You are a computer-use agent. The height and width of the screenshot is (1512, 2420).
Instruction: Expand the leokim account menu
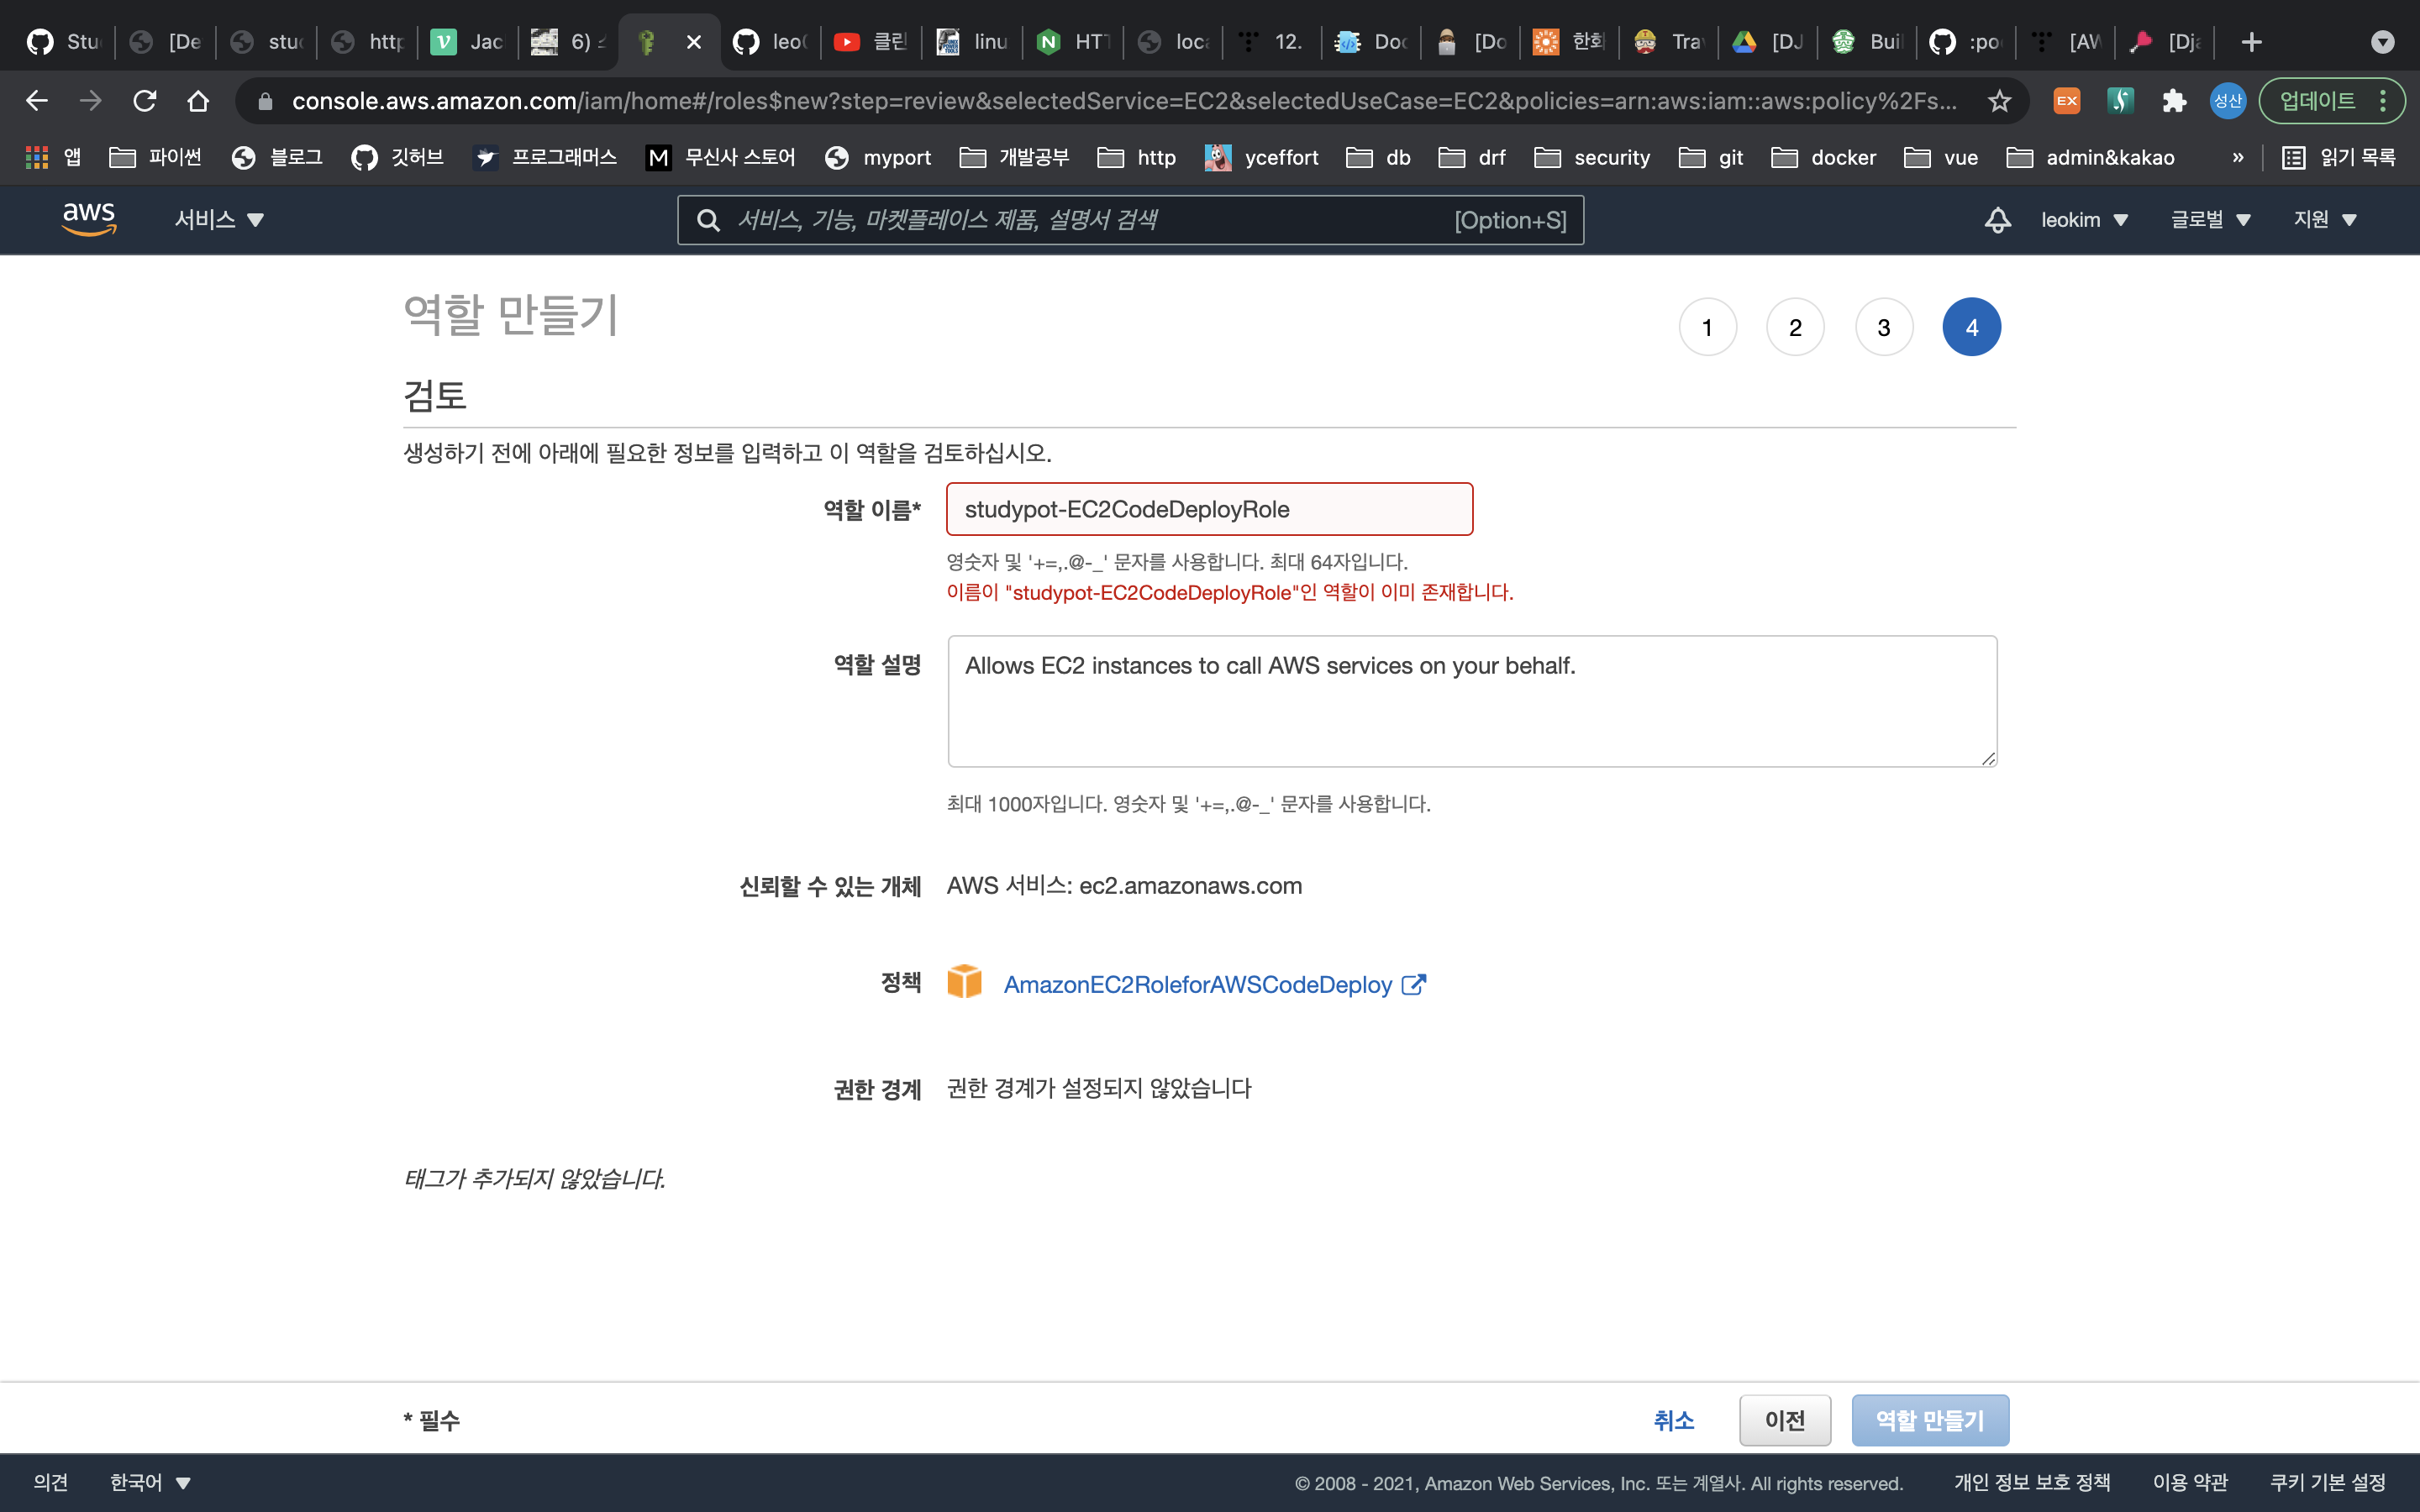pyautogui.click(x=2086, y=219)
